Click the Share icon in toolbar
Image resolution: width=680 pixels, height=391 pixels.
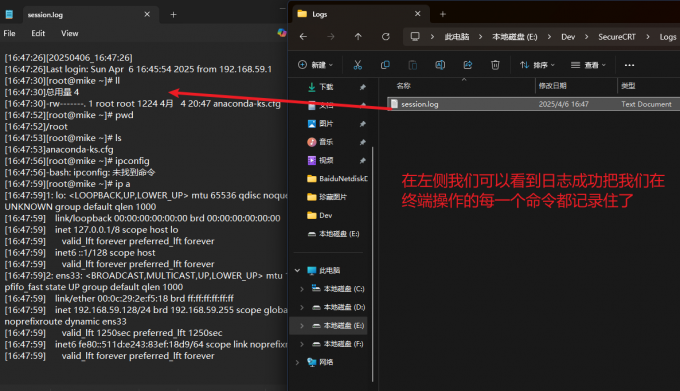(x=468, y=65)
